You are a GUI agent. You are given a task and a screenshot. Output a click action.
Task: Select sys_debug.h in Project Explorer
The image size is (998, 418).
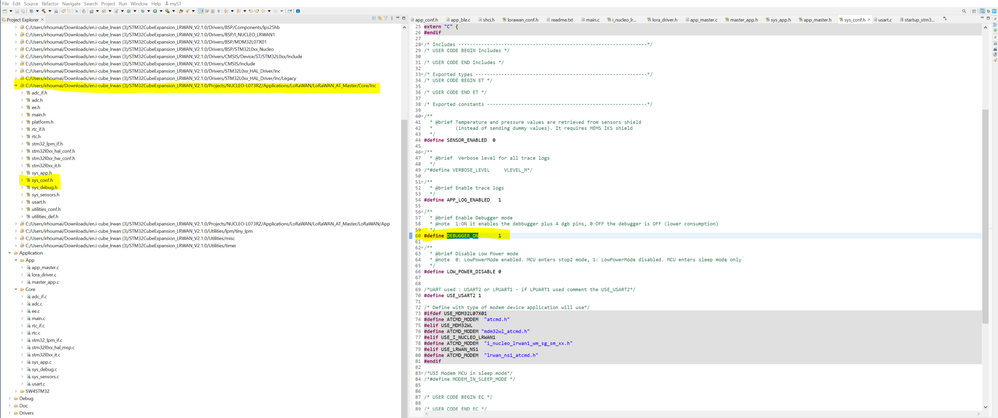point(44,187)
